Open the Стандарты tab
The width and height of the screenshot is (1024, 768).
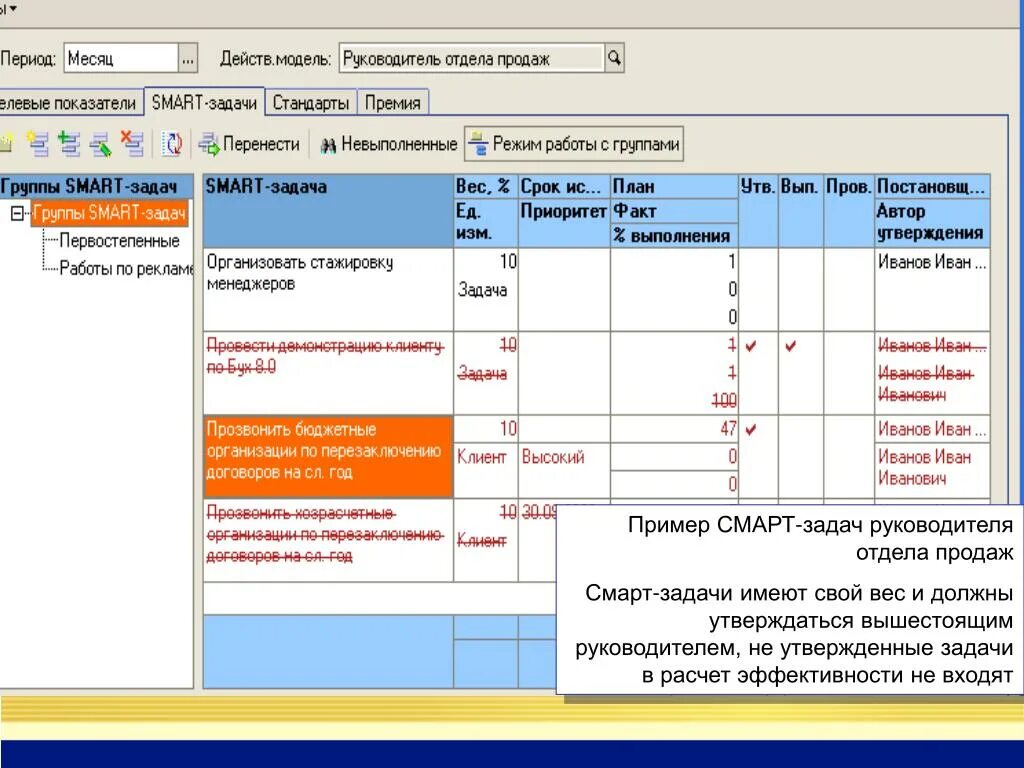pyautogui.click(x=311, y=103)
